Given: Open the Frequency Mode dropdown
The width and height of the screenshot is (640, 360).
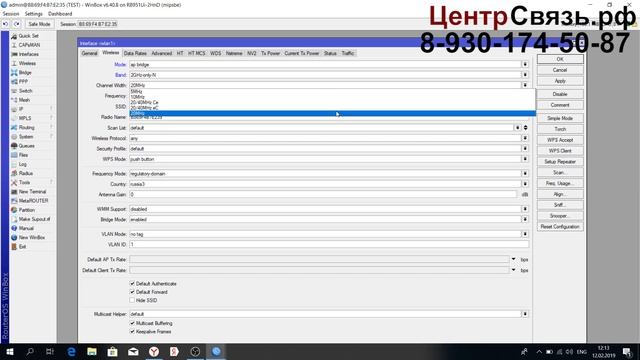Looking at the screenshot, I should (525, 173).
